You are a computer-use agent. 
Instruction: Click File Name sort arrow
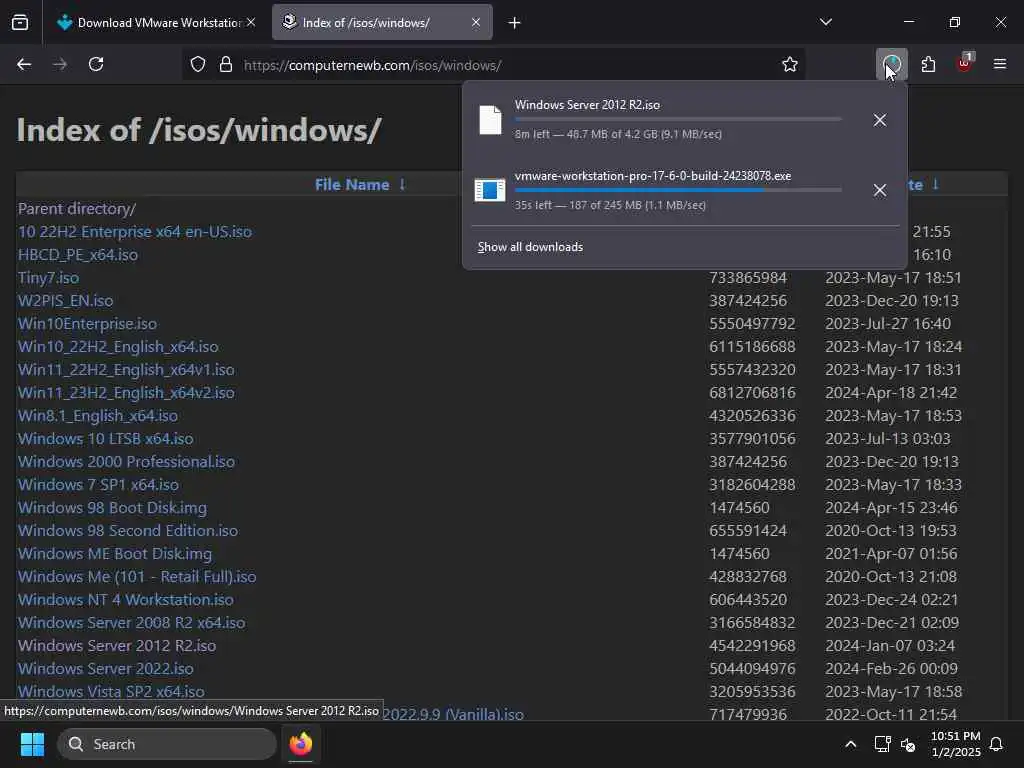click(402, 184)
